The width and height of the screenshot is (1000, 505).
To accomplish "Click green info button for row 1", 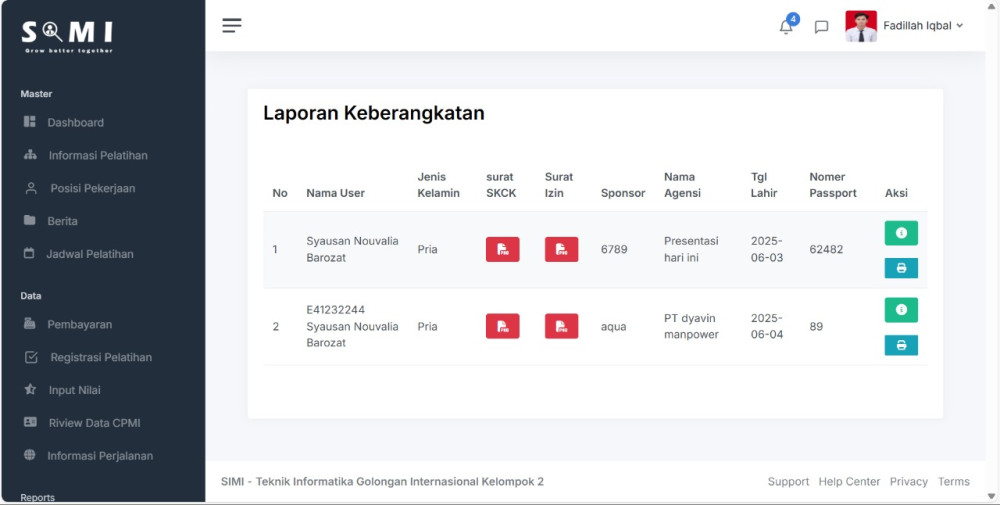I will pyautogui.click(x=900, y=233).
